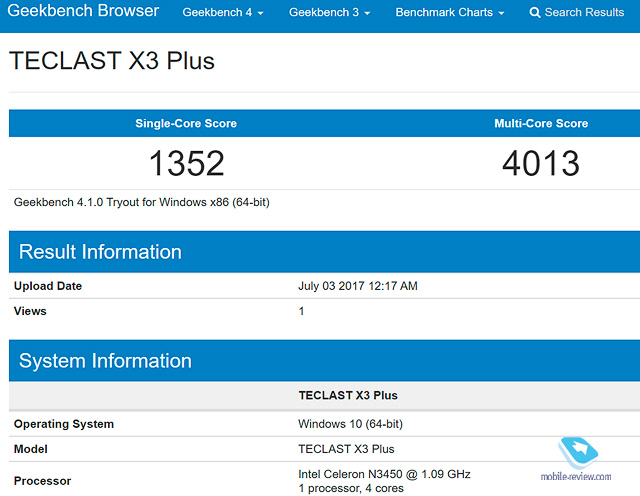The width and height of the screenshot is (640, 496).
Task: Click the Model label
Action: click(x=31, y=449)
